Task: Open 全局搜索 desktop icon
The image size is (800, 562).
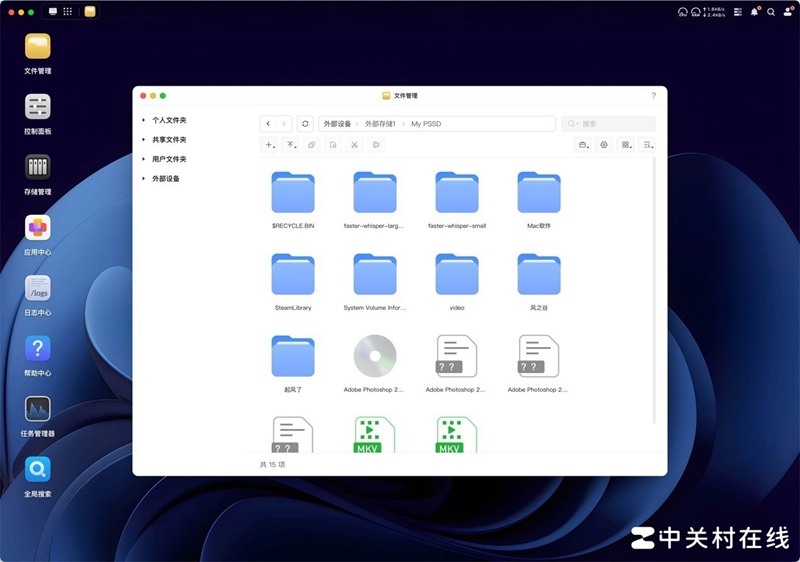Action: tap(38, 469)
